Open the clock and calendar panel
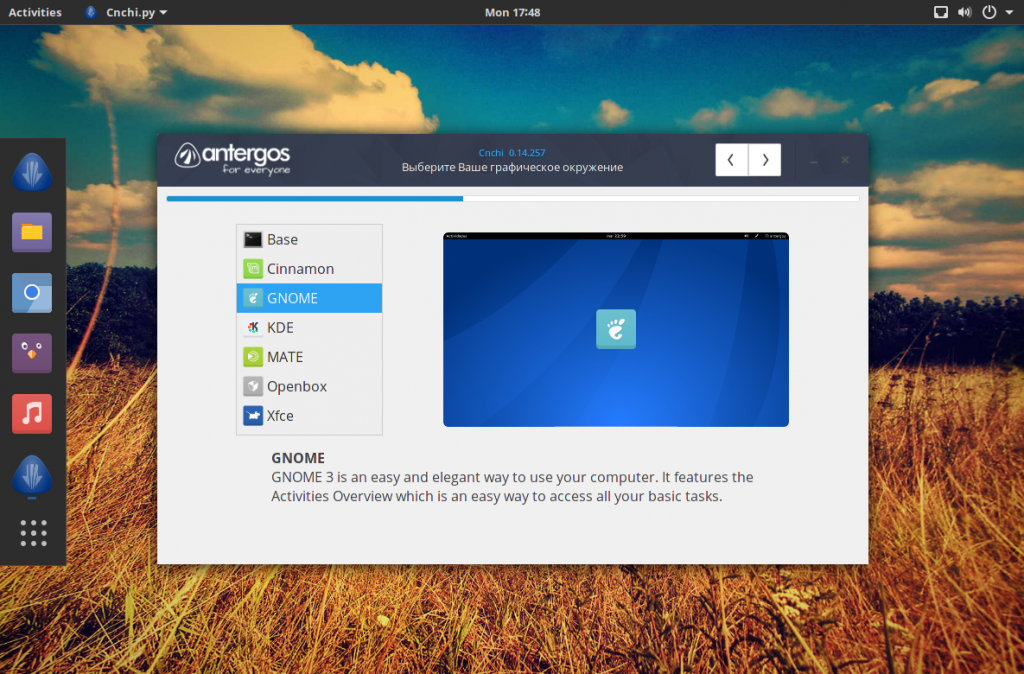The height and width of the screenshot is (674, 1024). [x=512, y=12]
